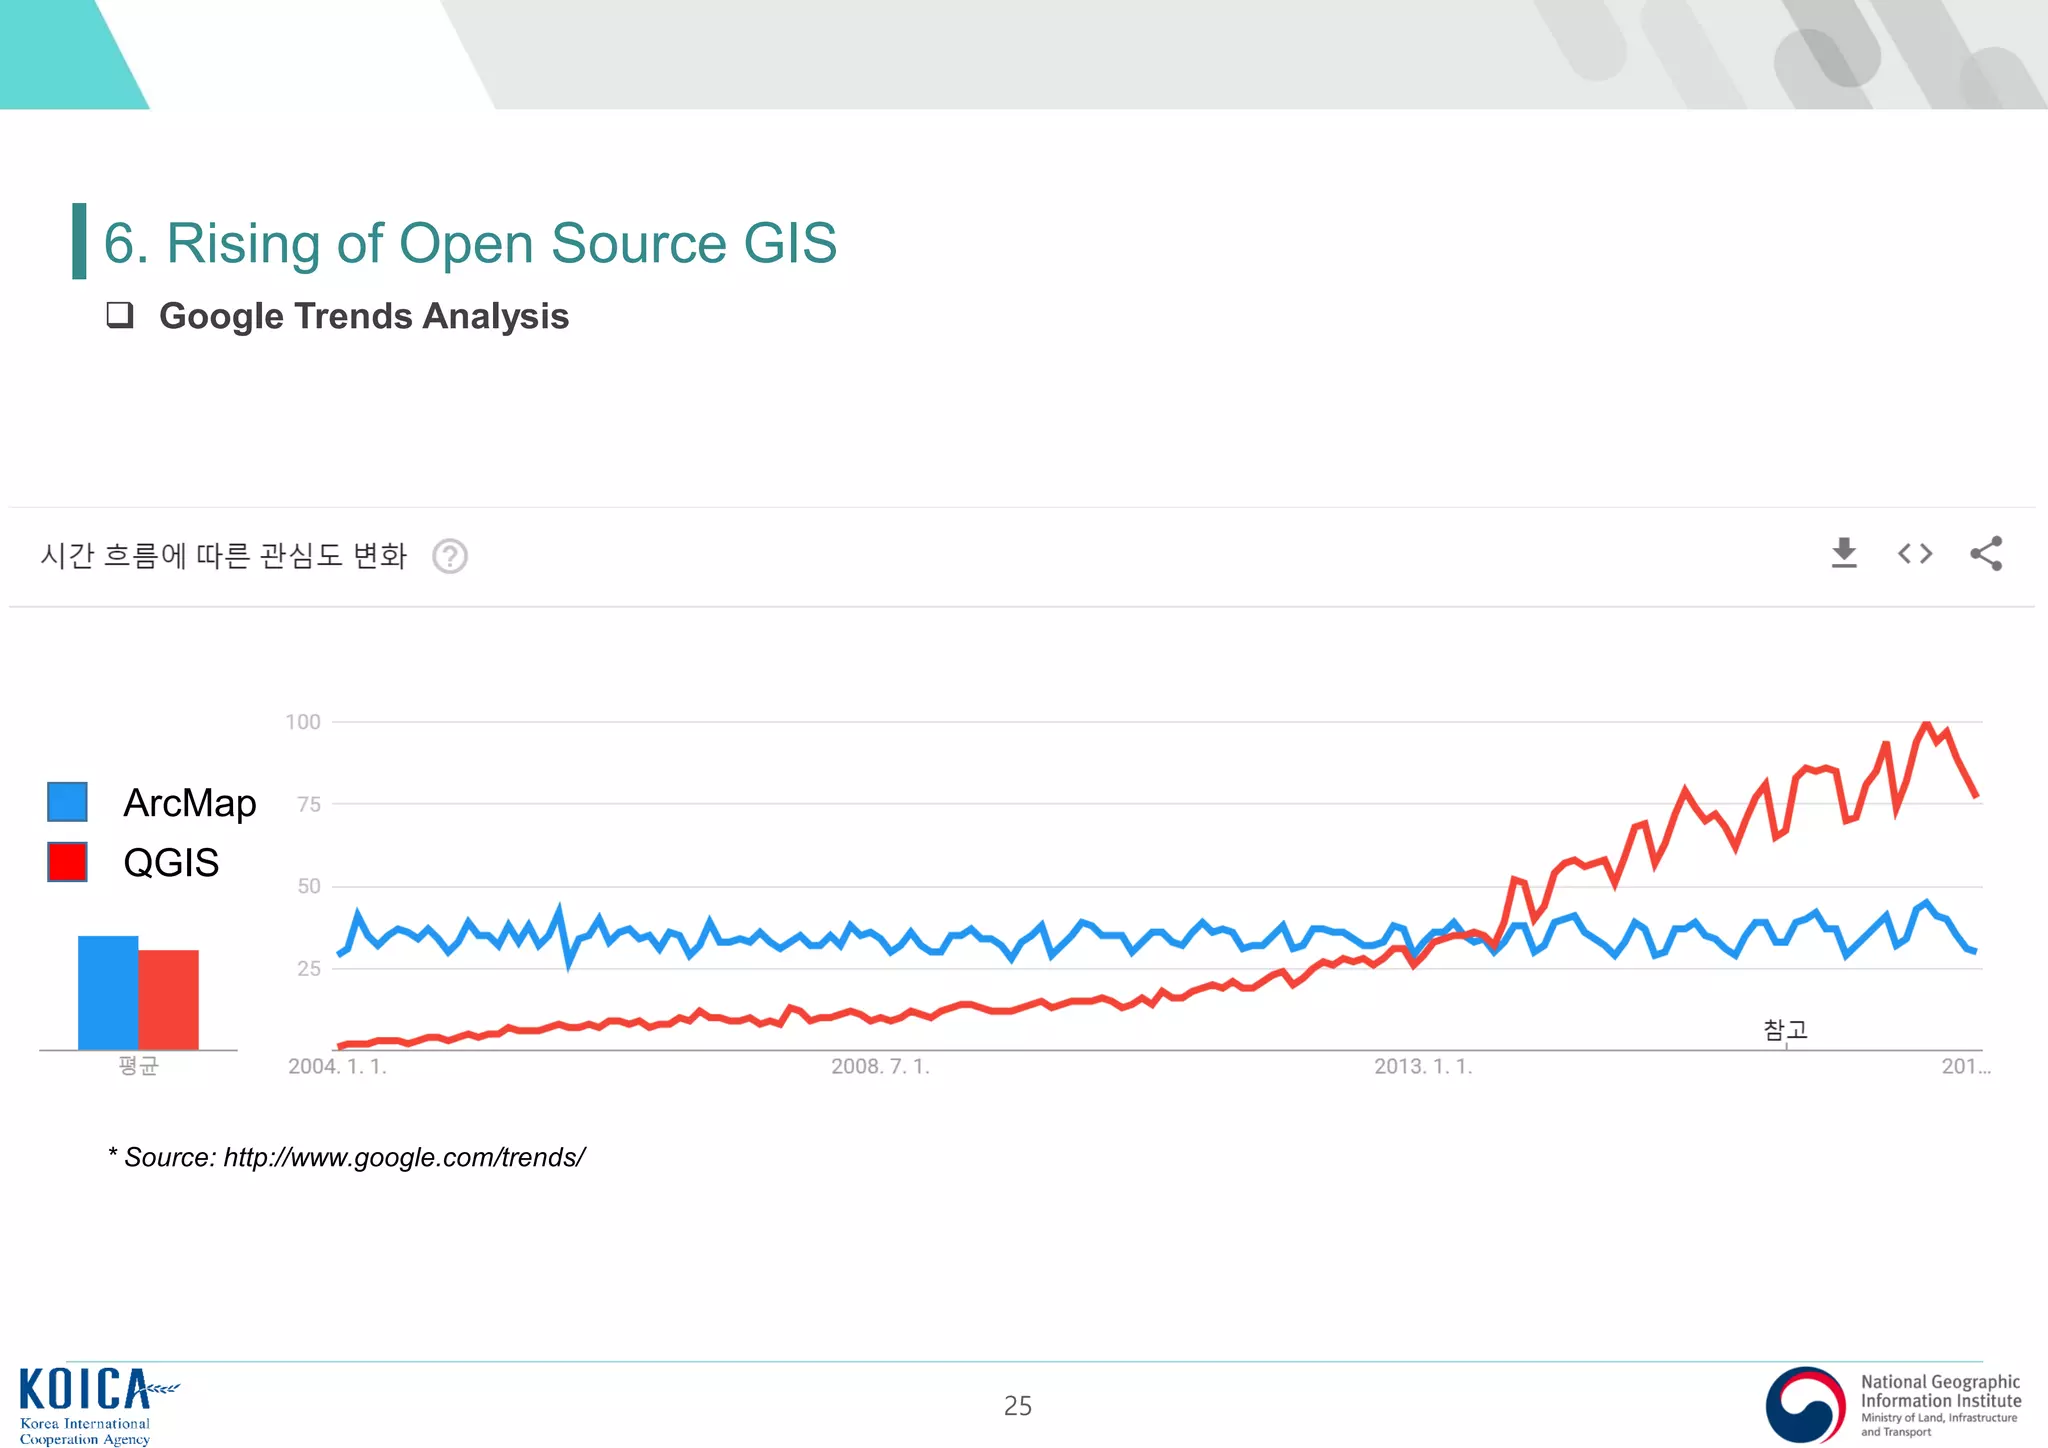This screenshot has height=1448, width=2048.
Task: Click the embed code icon
Action: [x=1914, y=553]
